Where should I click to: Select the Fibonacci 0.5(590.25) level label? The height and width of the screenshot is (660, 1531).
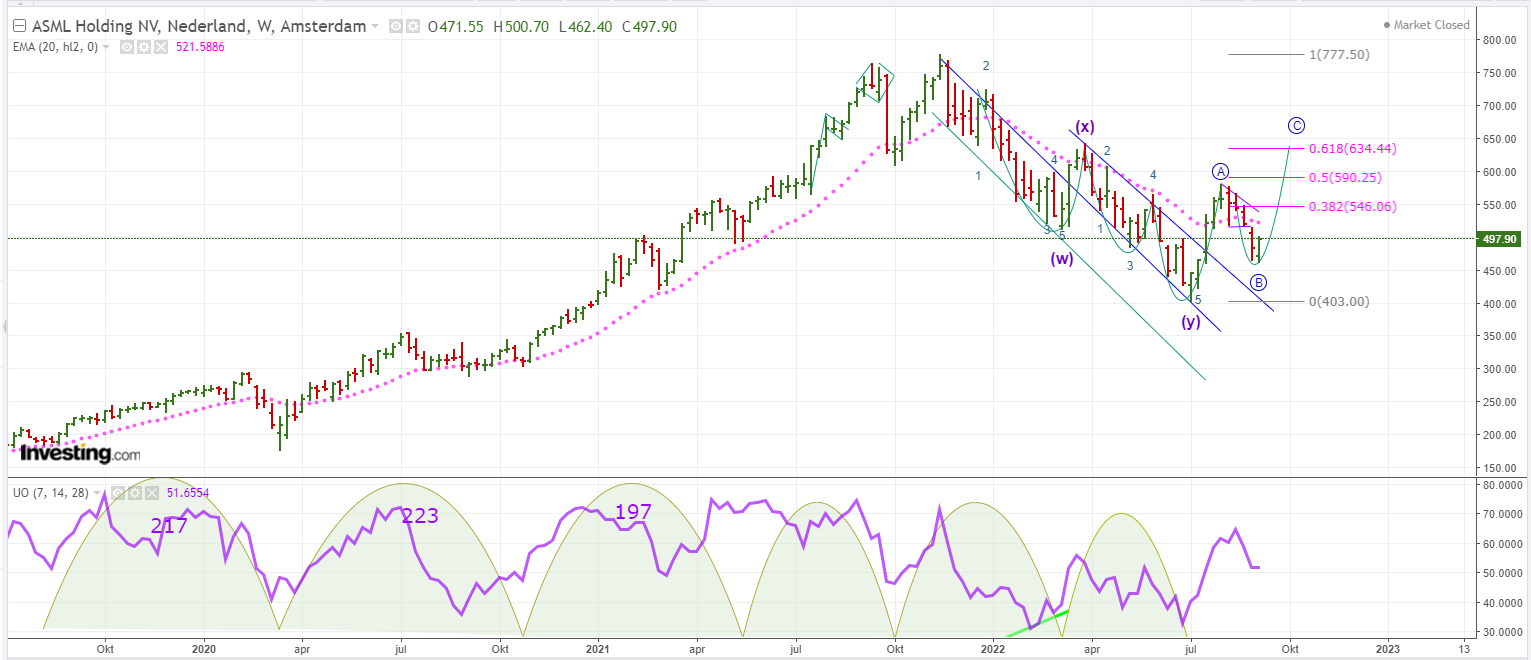click(1346, 177)
